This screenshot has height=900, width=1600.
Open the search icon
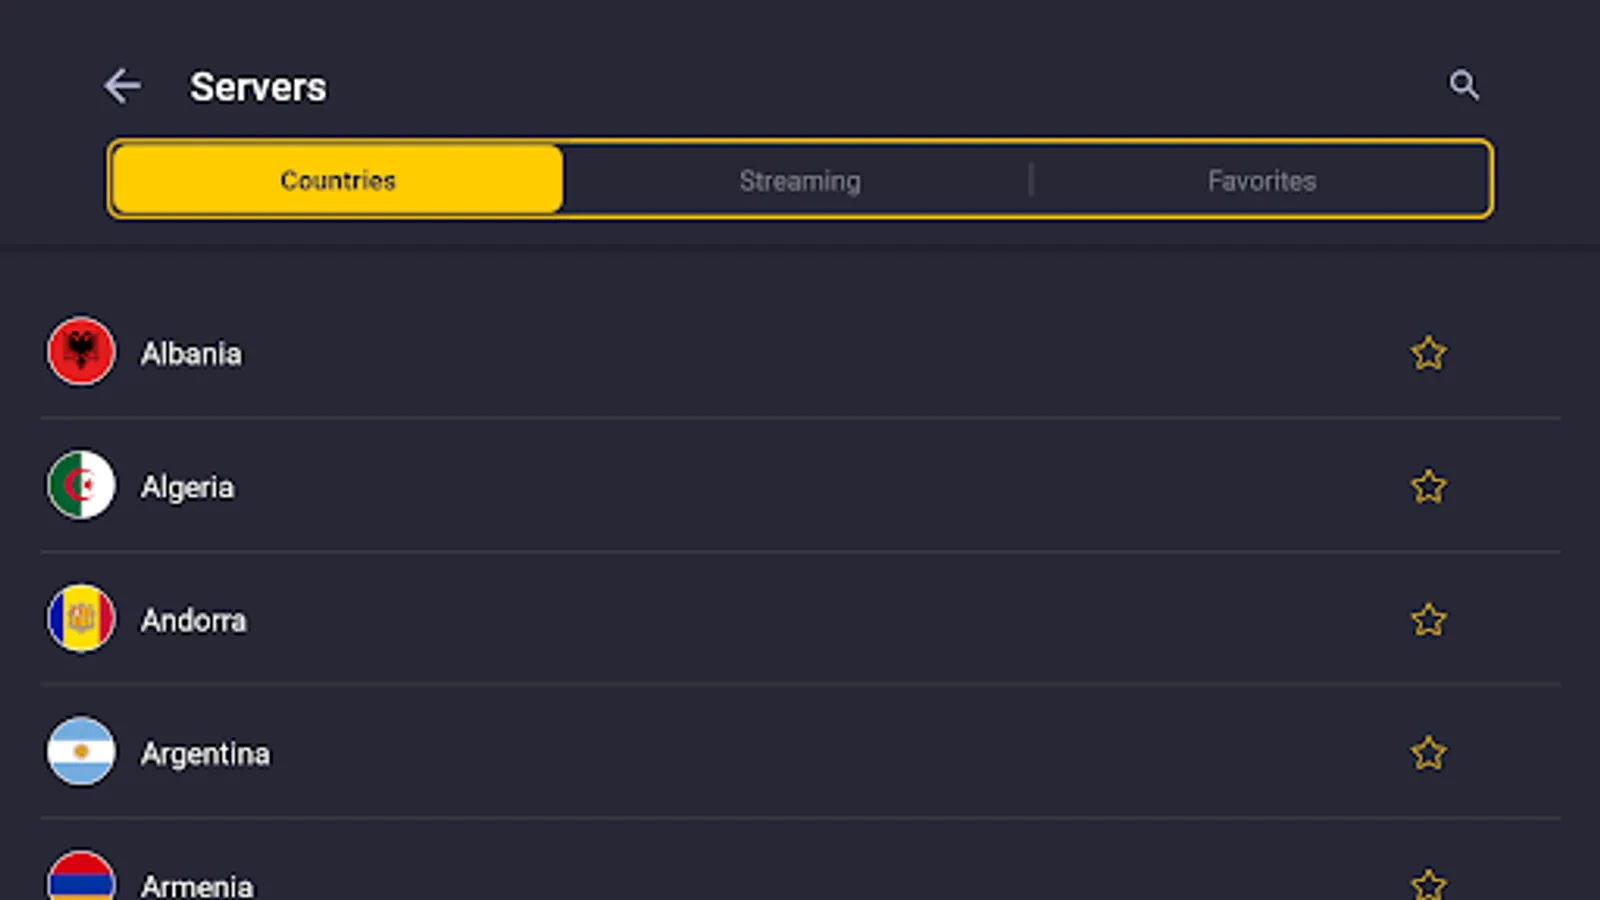[1464, 86]
